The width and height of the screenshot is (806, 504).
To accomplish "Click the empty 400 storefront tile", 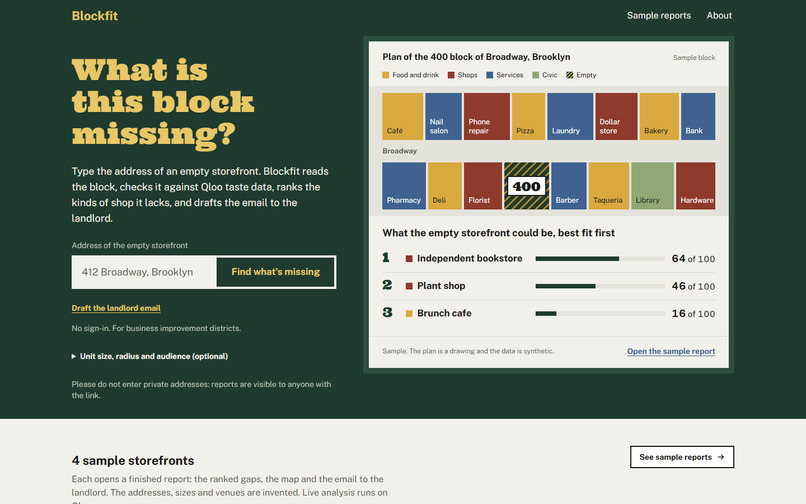I will 526,186.
